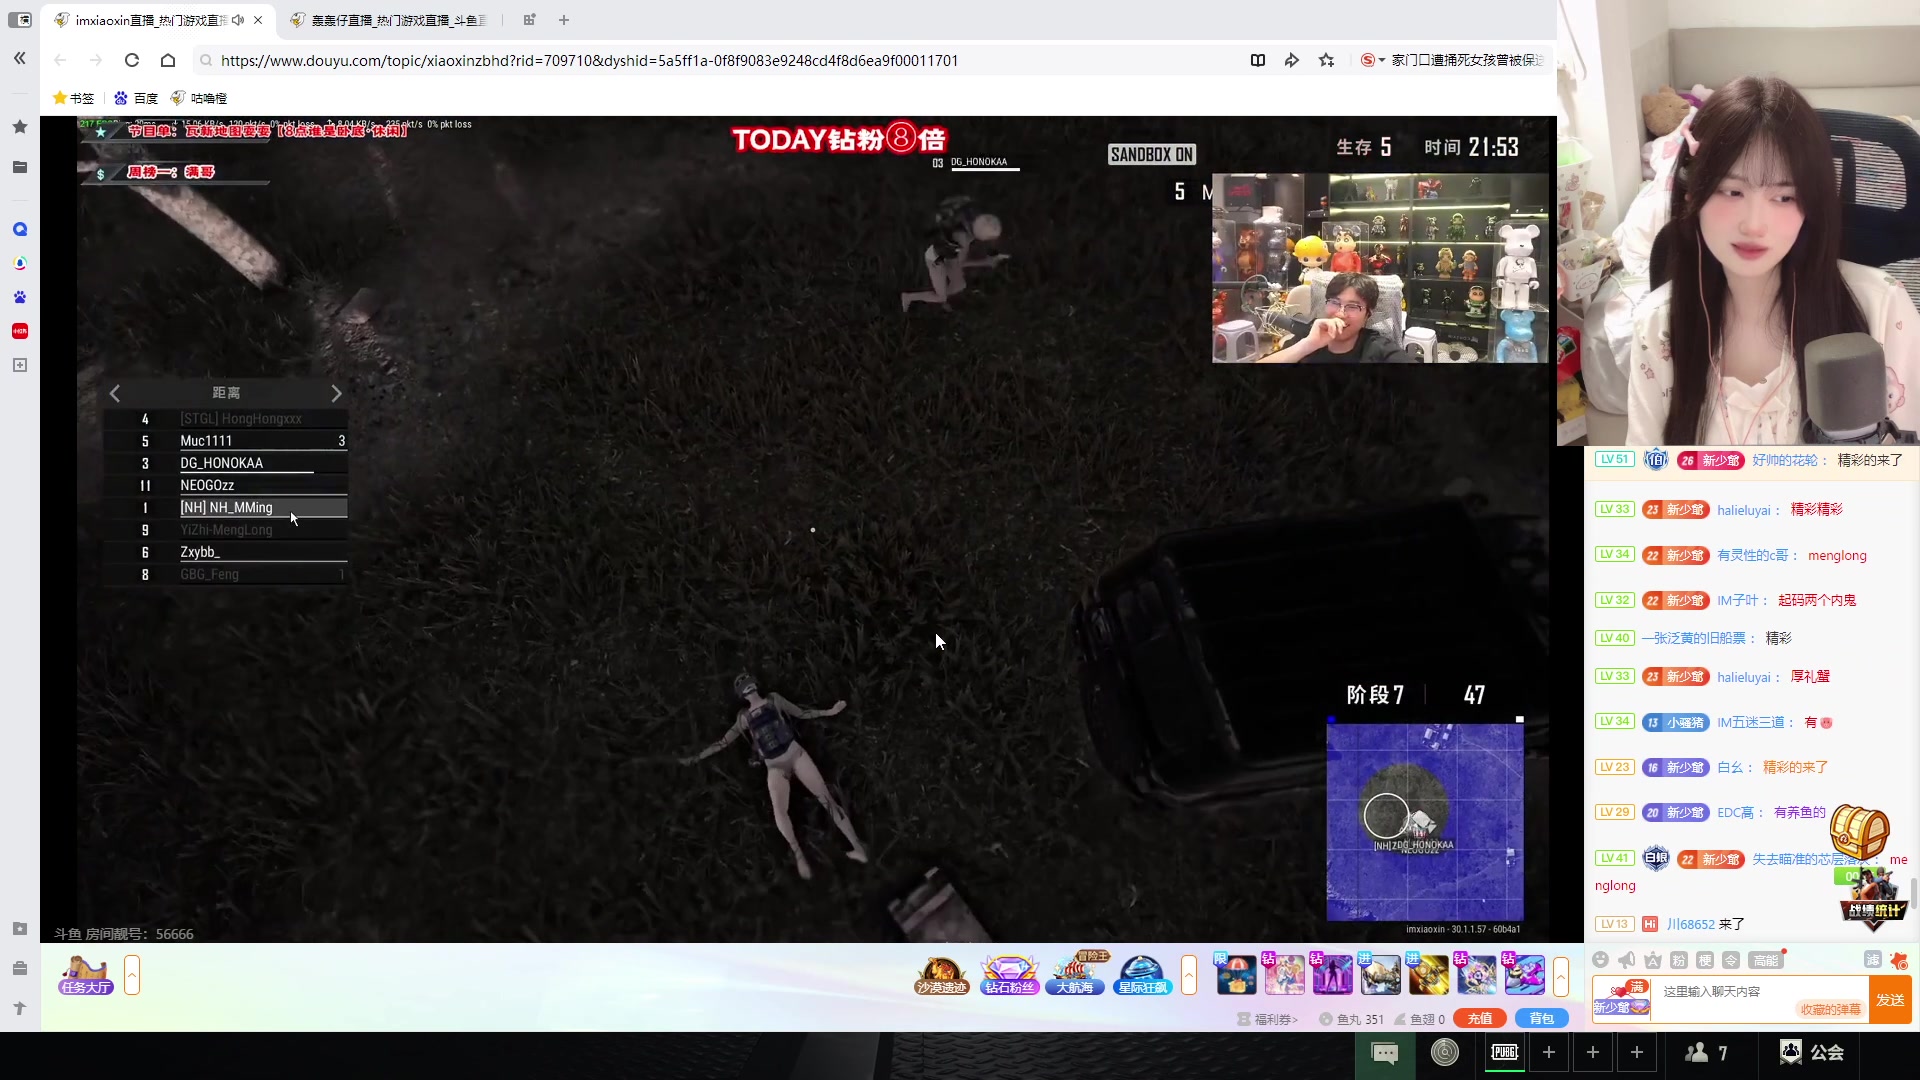The image size is (1920, 1080).
Task: Open the 任务大厅 task hall
Action: (x=86, y=975)
